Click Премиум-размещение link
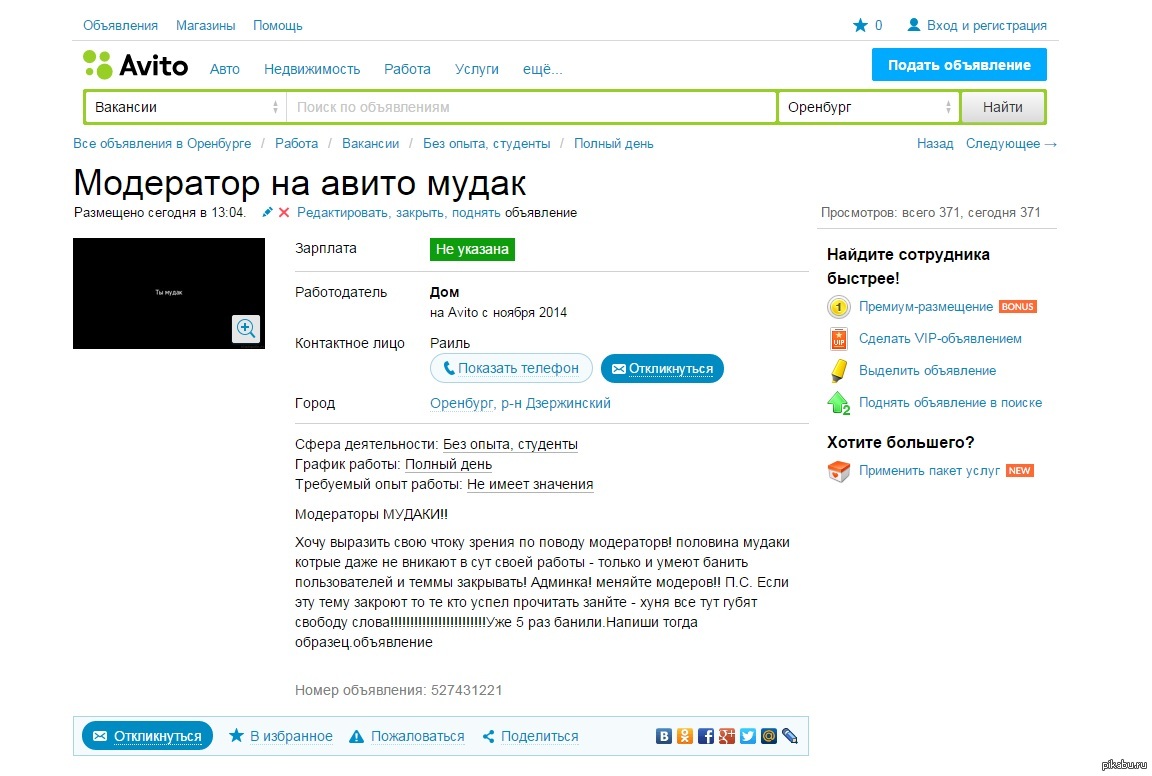This screenshot has width=1152, height=776. 926,307
